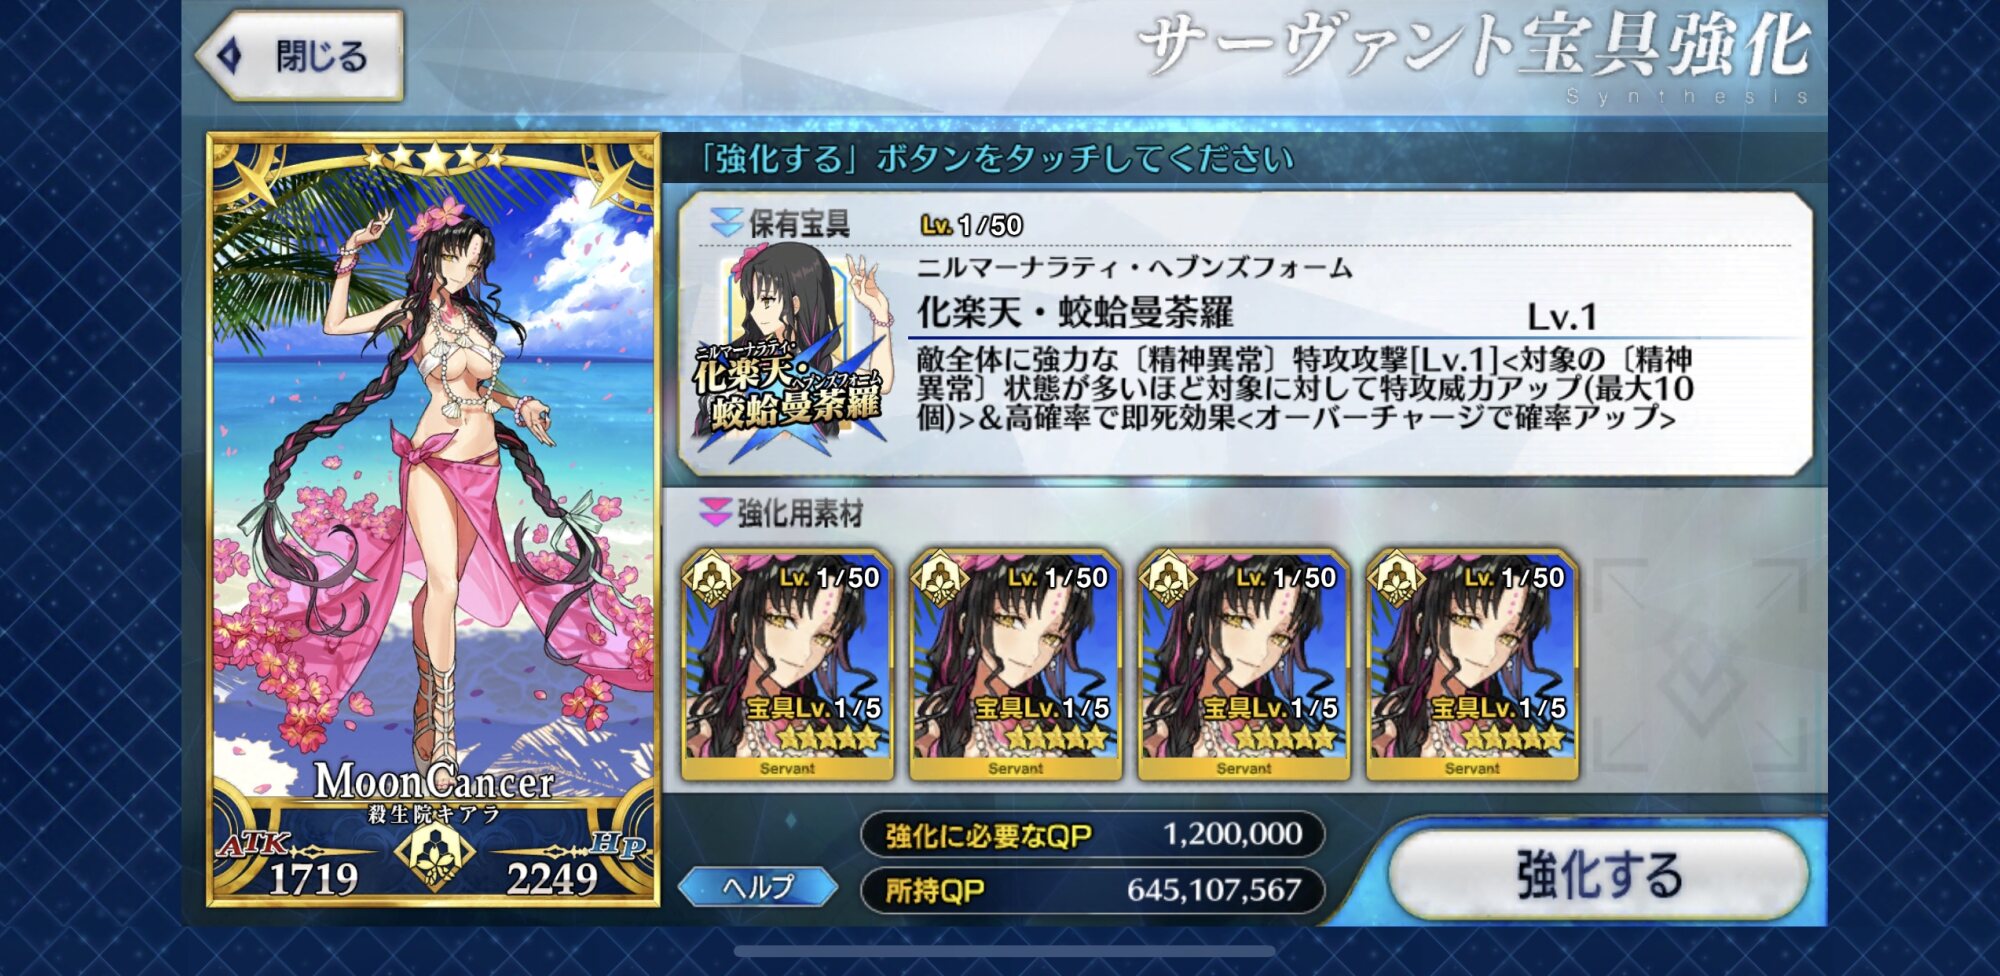
Task: Tap the 強化に必要なQP required cost field
Action: tap(1092, 834)
